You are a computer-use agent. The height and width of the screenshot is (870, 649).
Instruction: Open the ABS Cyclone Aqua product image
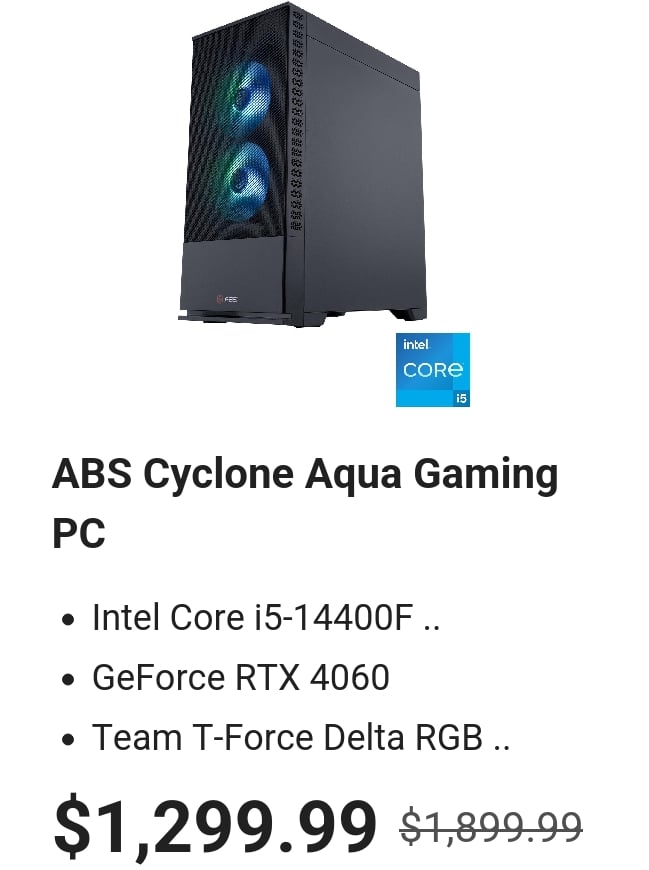(x=302, y=164)
